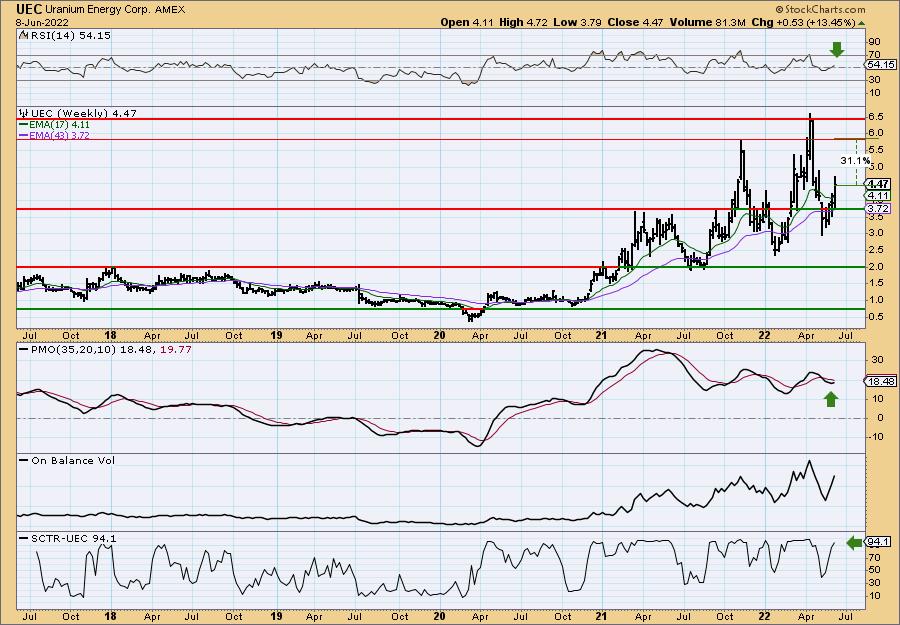Image resolution: width=900 pixels, height=625 pixels.
Task: Click the On Balance Vol label
Action: pos(73,461)
